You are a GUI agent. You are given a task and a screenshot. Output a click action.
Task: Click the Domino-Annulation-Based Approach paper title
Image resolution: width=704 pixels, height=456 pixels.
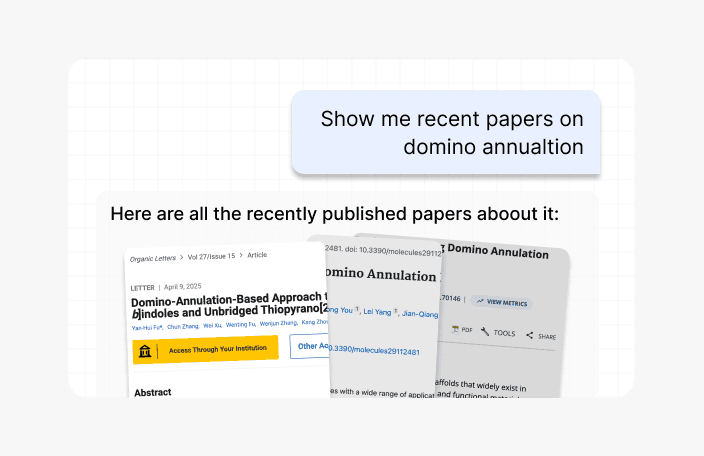(229, 305)
